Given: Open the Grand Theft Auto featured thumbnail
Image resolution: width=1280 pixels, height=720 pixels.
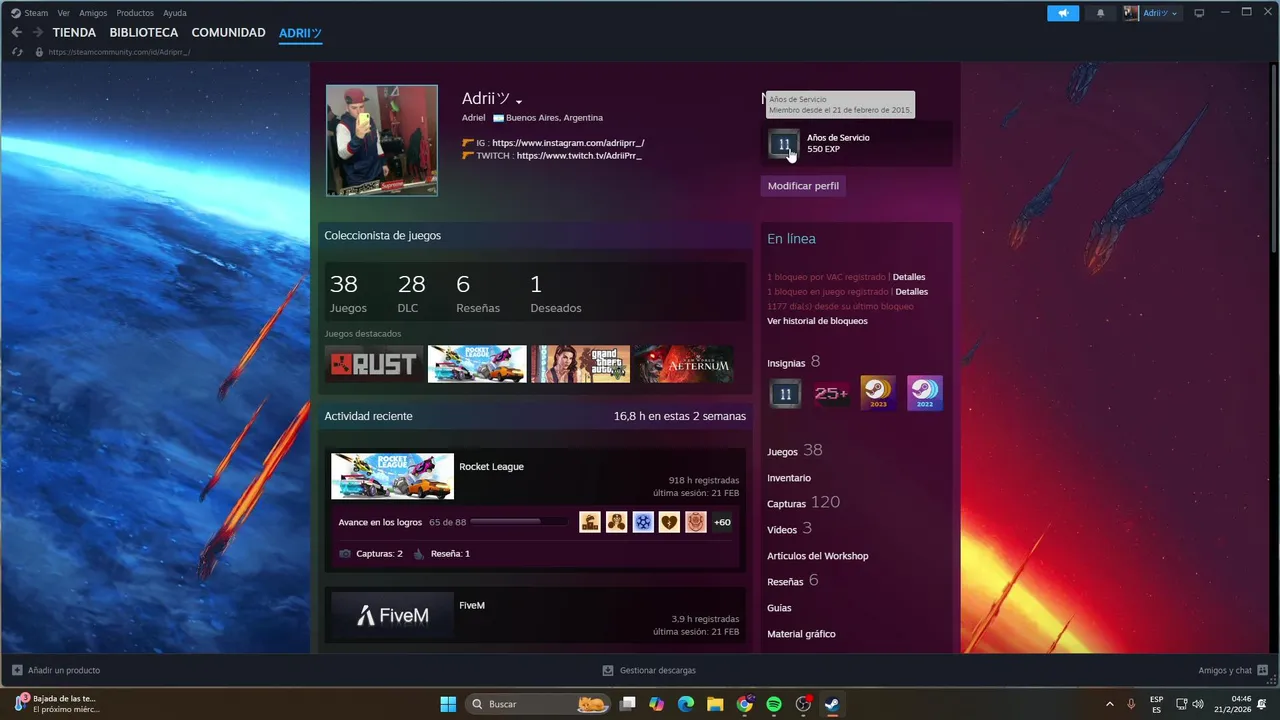Looking at the screenshot, I should (580, 364).
